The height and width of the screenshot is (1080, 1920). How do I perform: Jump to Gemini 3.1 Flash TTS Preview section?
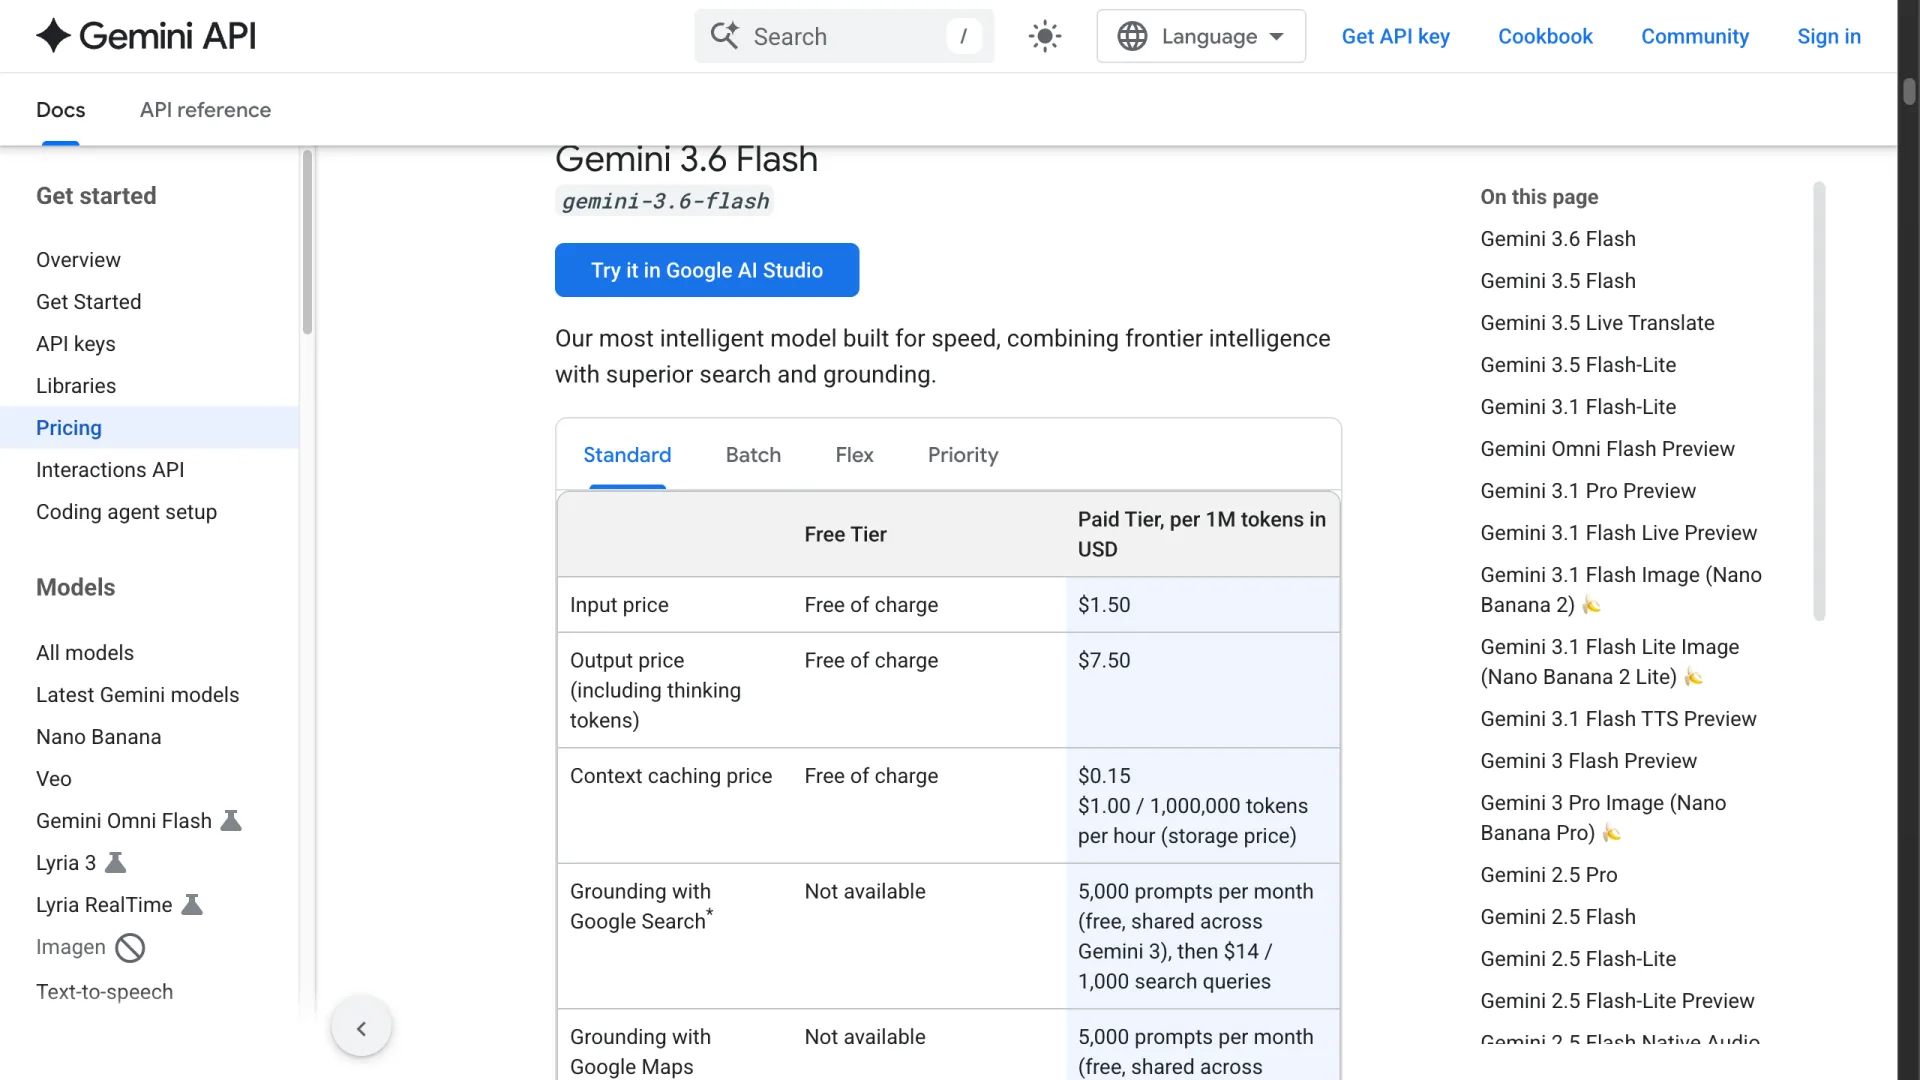pyautogui.click(x=1618, y=719)
